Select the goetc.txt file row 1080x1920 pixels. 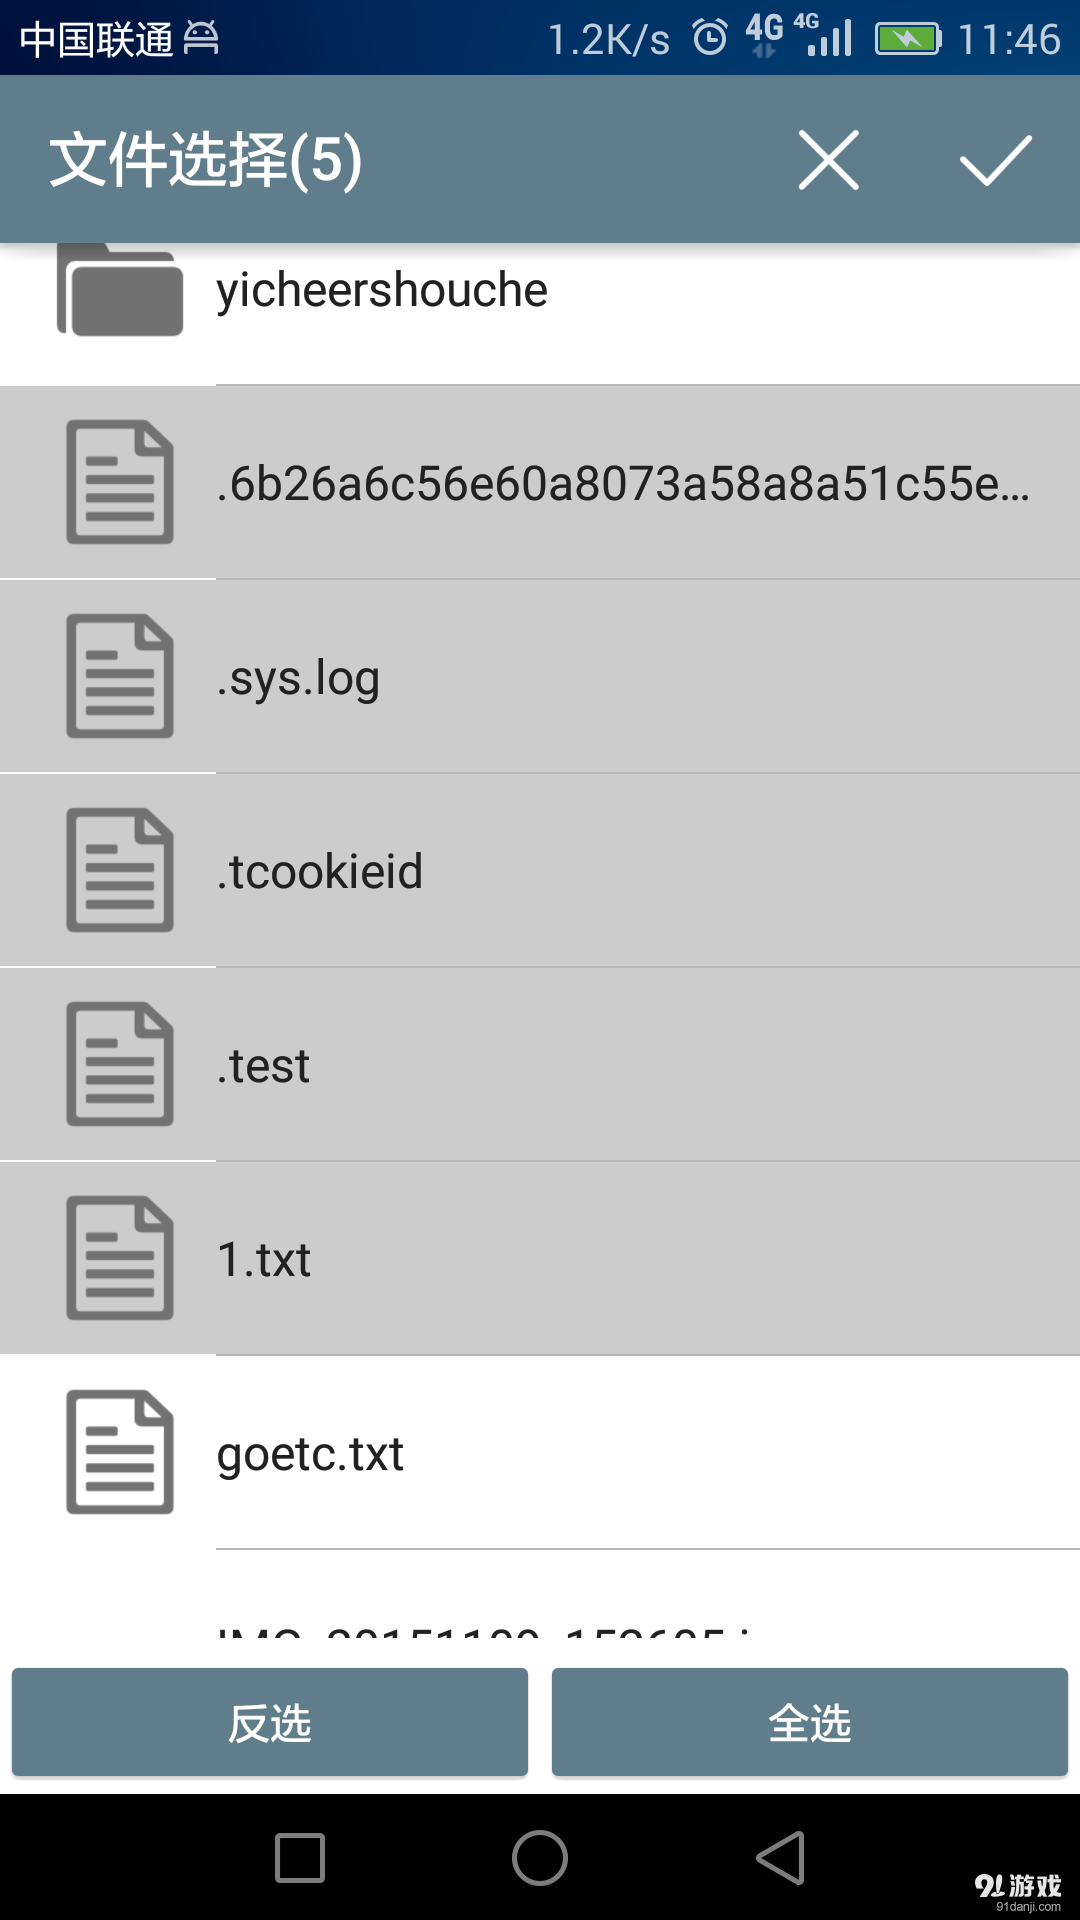pos(600,1454)
